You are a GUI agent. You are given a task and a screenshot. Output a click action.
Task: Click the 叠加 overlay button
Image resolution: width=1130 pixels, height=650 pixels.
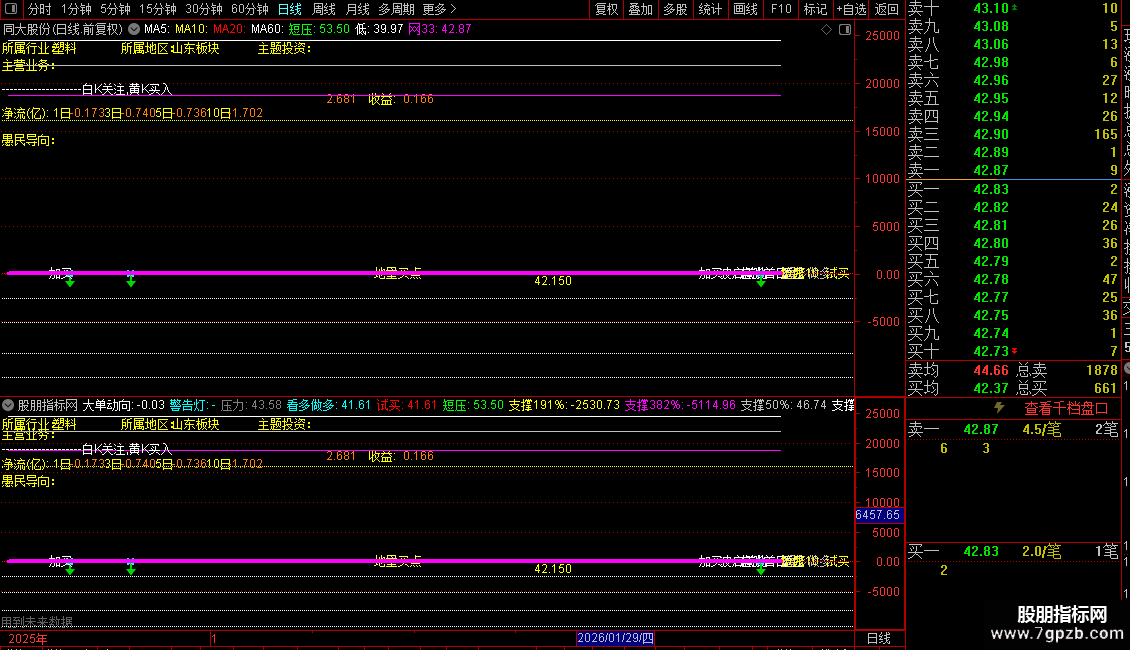point(641,9)
